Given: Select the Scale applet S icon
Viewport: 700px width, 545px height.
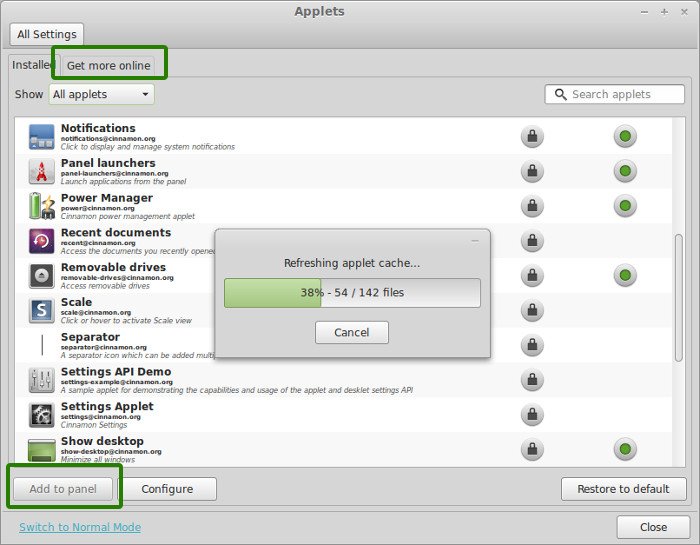Looking at the screenshot, I should pos(42,310).
